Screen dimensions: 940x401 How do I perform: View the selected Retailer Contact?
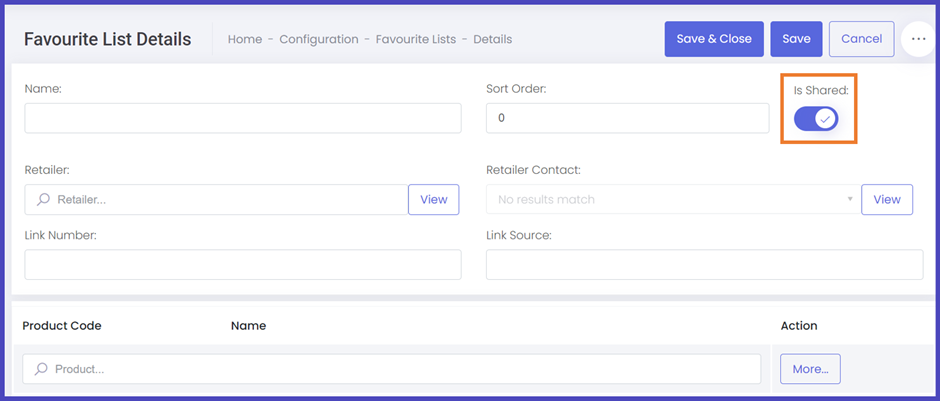point(887,200)
